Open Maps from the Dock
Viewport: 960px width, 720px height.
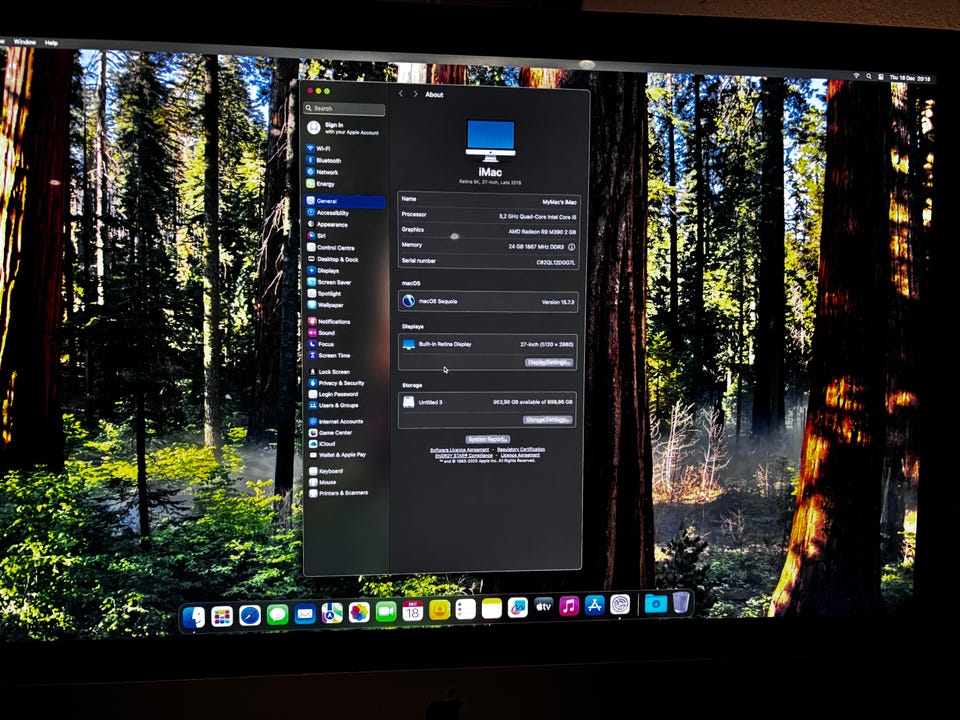pos(332,613)
